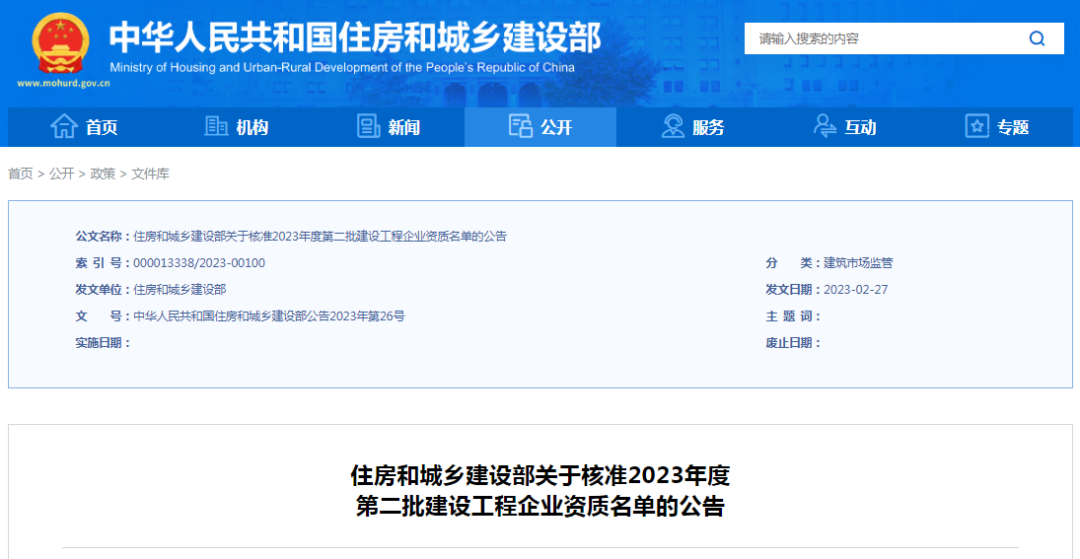The width and height of the screenshot is (1080, 559).
Task: Click 文件库 in the breadcrumb
Action: [150, 174]
